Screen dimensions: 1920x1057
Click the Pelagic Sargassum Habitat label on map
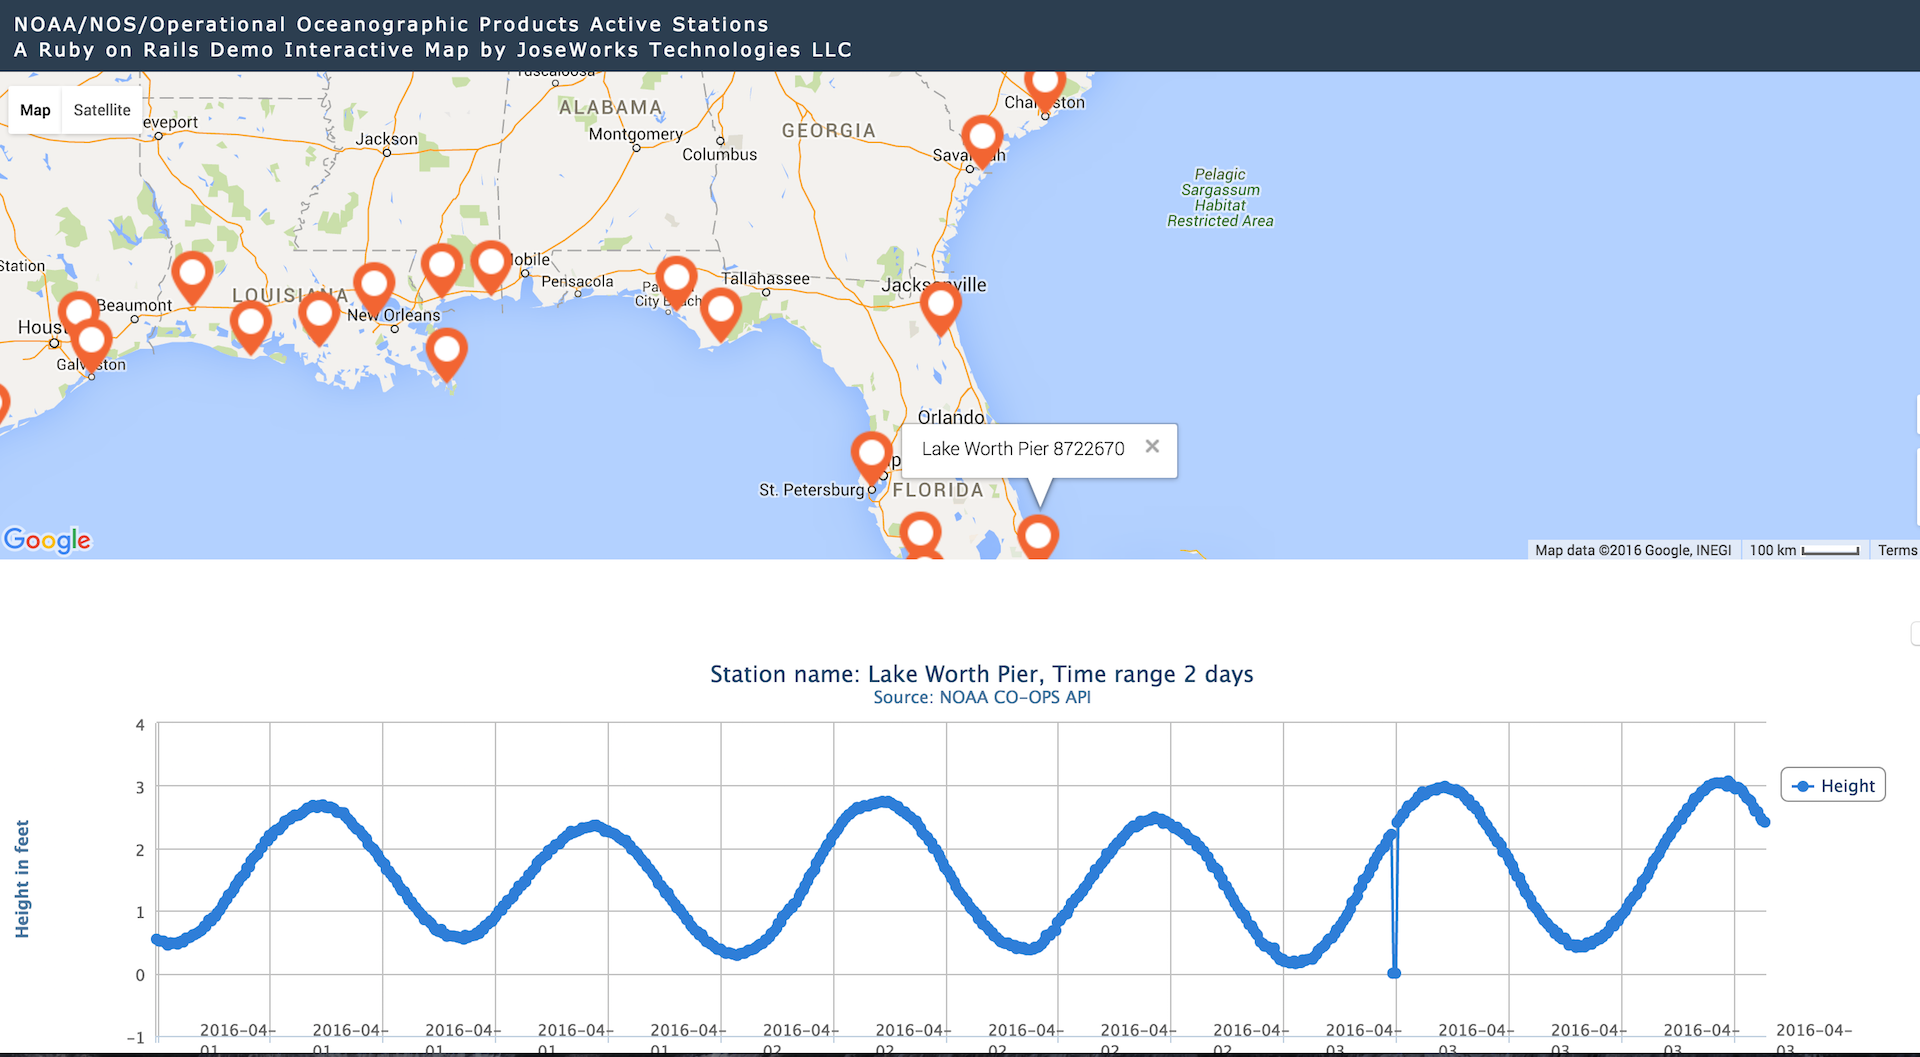point(1220,197)
